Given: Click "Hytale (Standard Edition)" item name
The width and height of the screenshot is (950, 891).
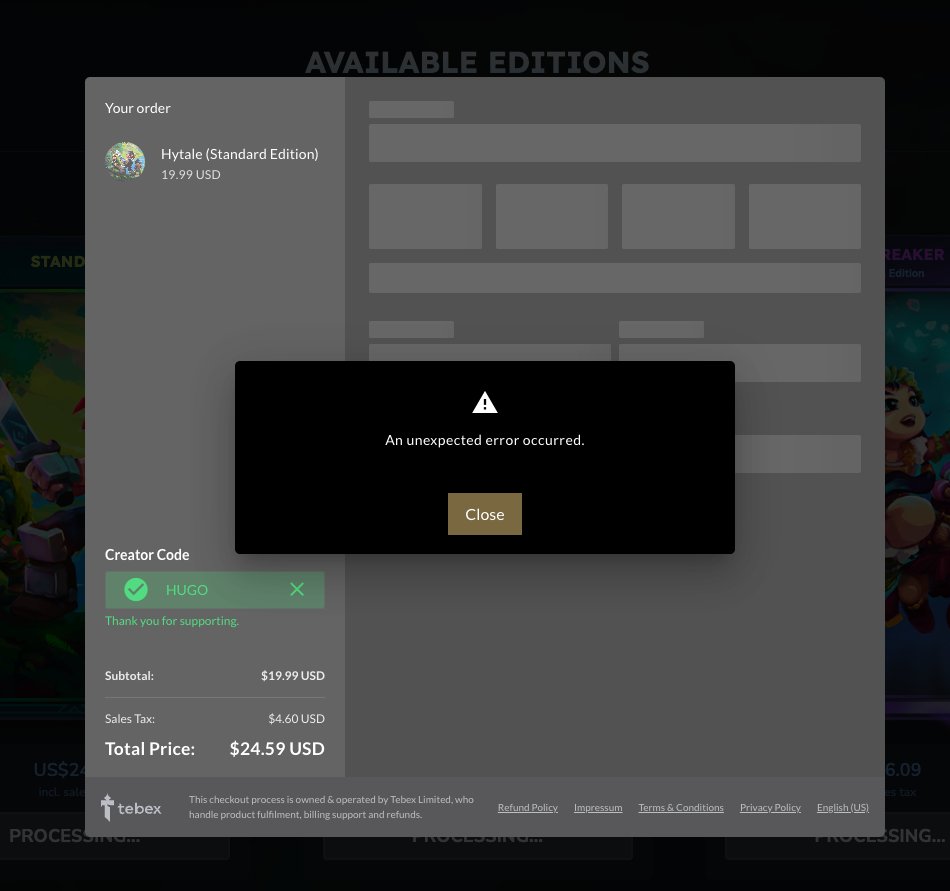Looking at the screenshot, I should click(239, 154).
